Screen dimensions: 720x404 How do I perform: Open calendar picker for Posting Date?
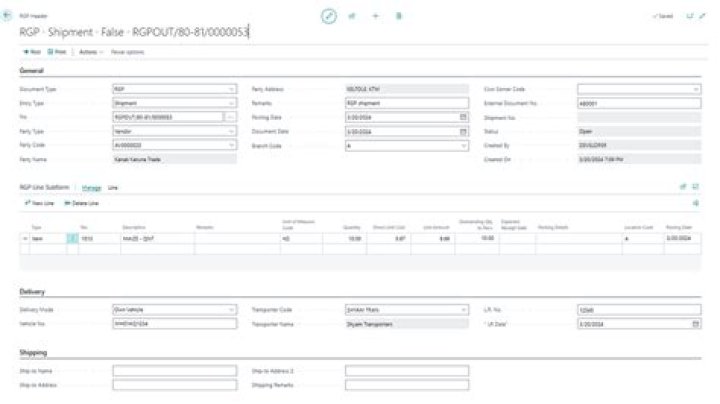click(x=463, y=117)
